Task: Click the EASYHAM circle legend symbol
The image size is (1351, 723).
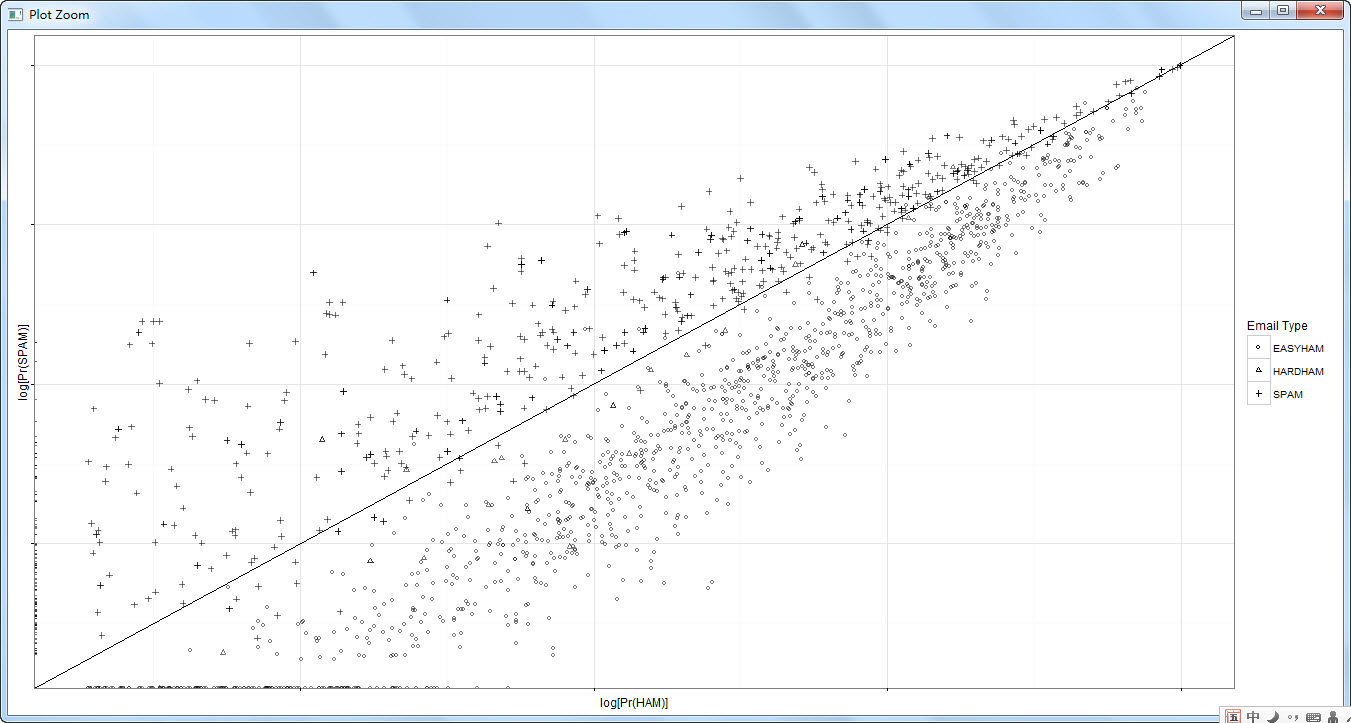Action: tap(1258, 348)
